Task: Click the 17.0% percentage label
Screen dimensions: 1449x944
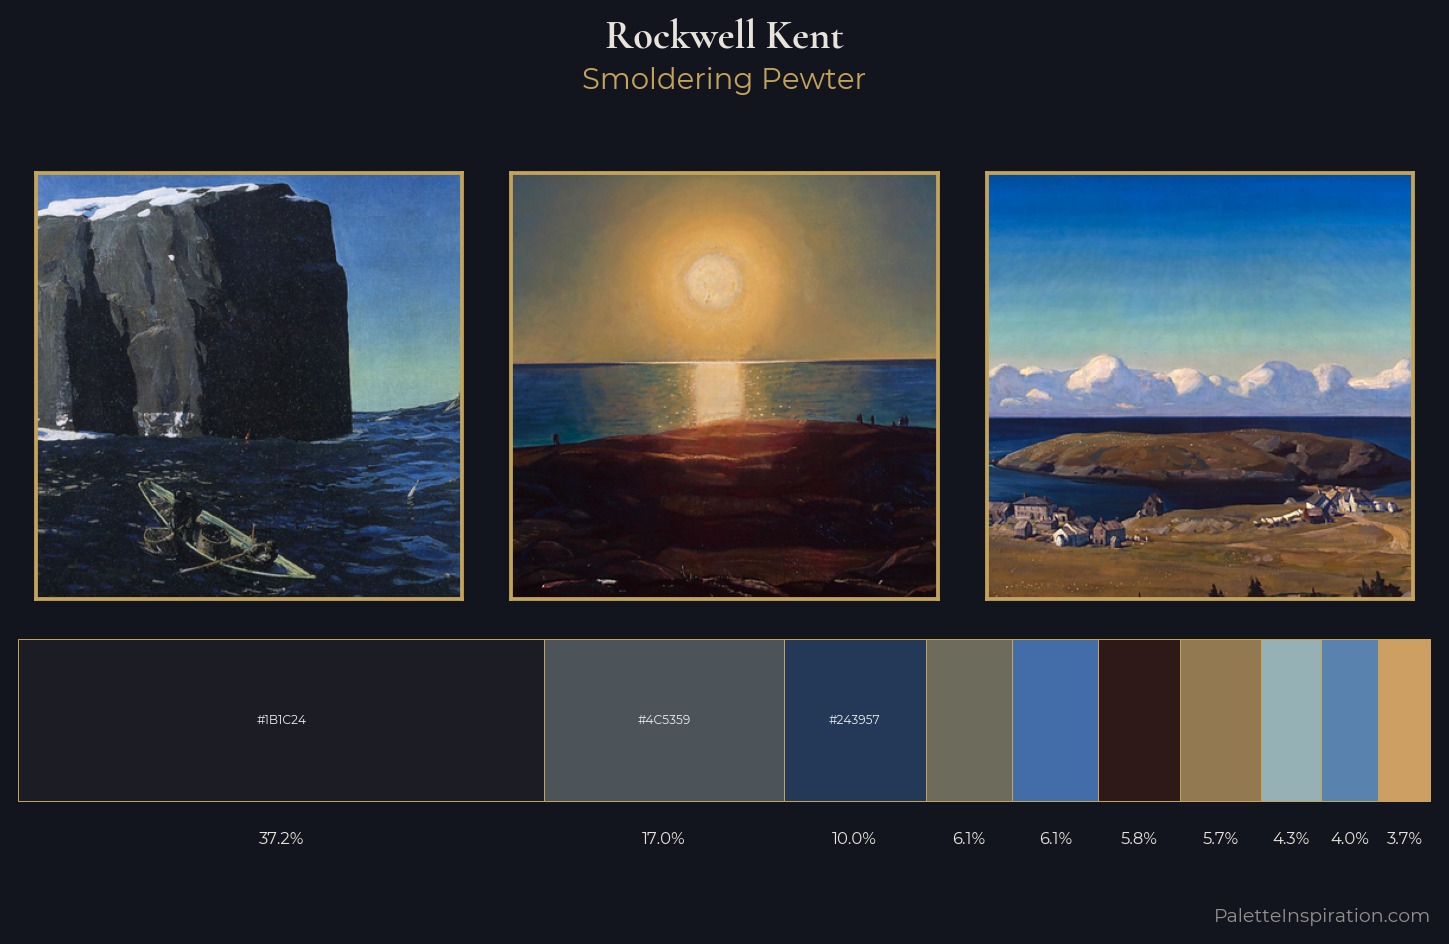Action: (x=664, y=838)
